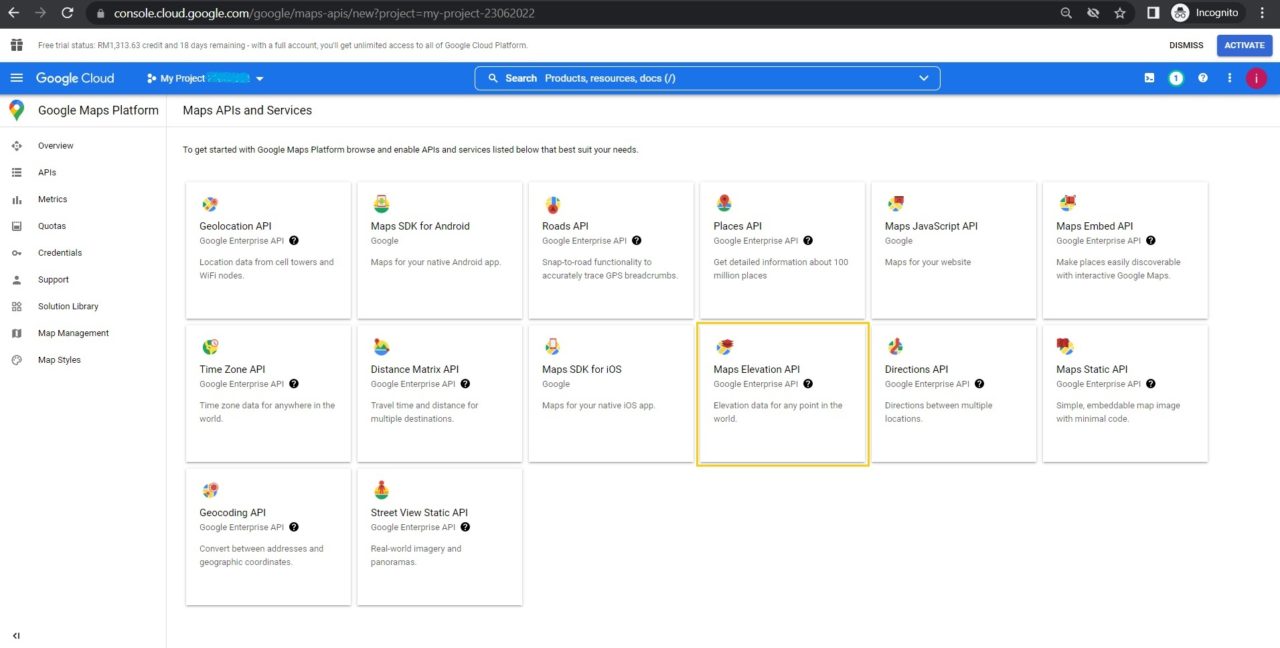Collapse the sidebar using bottom-left chevron
The height and width of the screenshot is (648, 1280).
coord(15,635)
